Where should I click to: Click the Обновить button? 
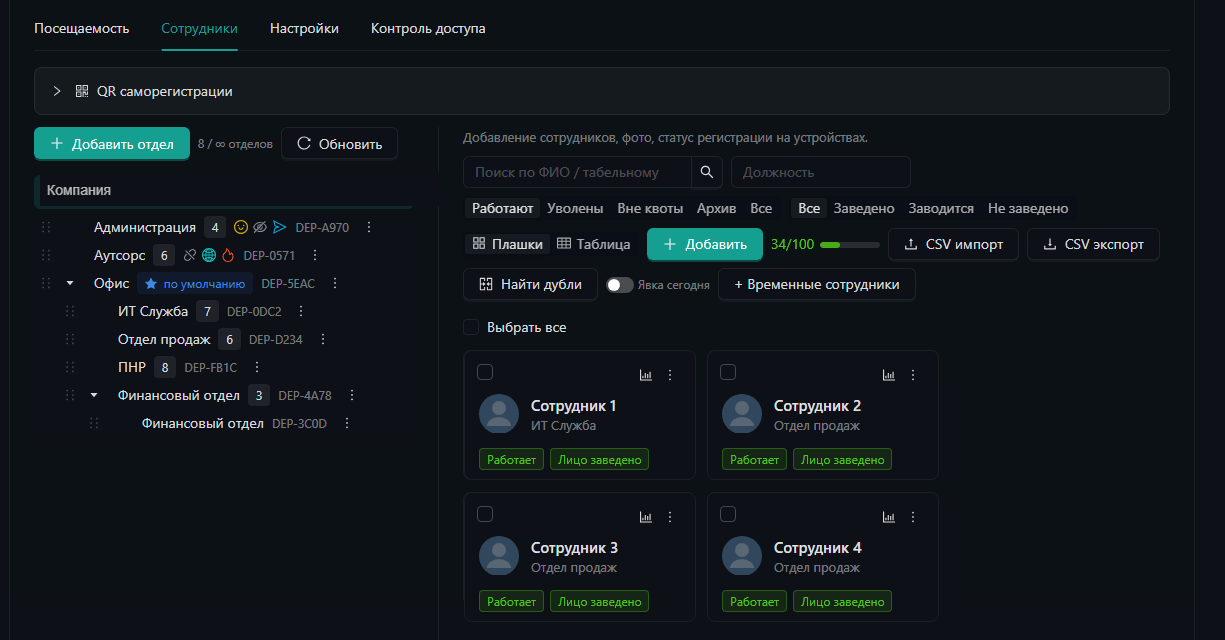click(x=340, y=144)
